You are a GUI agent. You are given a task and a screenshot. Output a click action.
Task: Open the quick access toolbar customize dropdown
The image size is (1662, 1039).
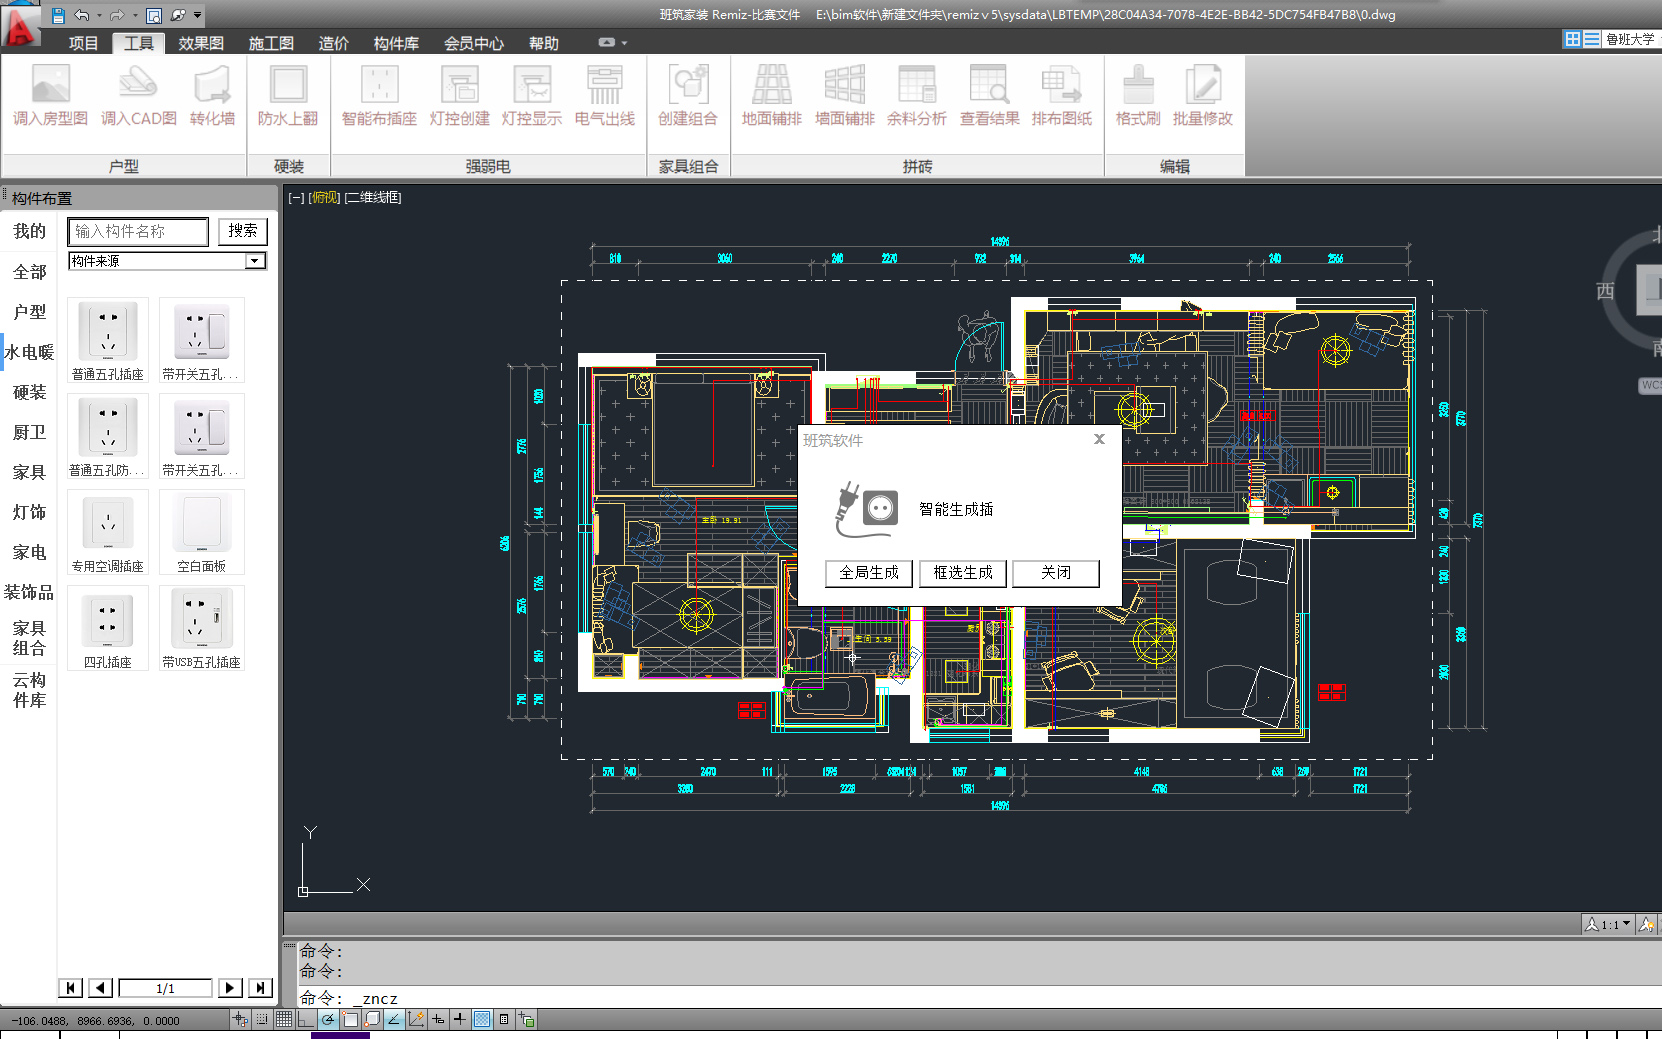pos(198,15)
